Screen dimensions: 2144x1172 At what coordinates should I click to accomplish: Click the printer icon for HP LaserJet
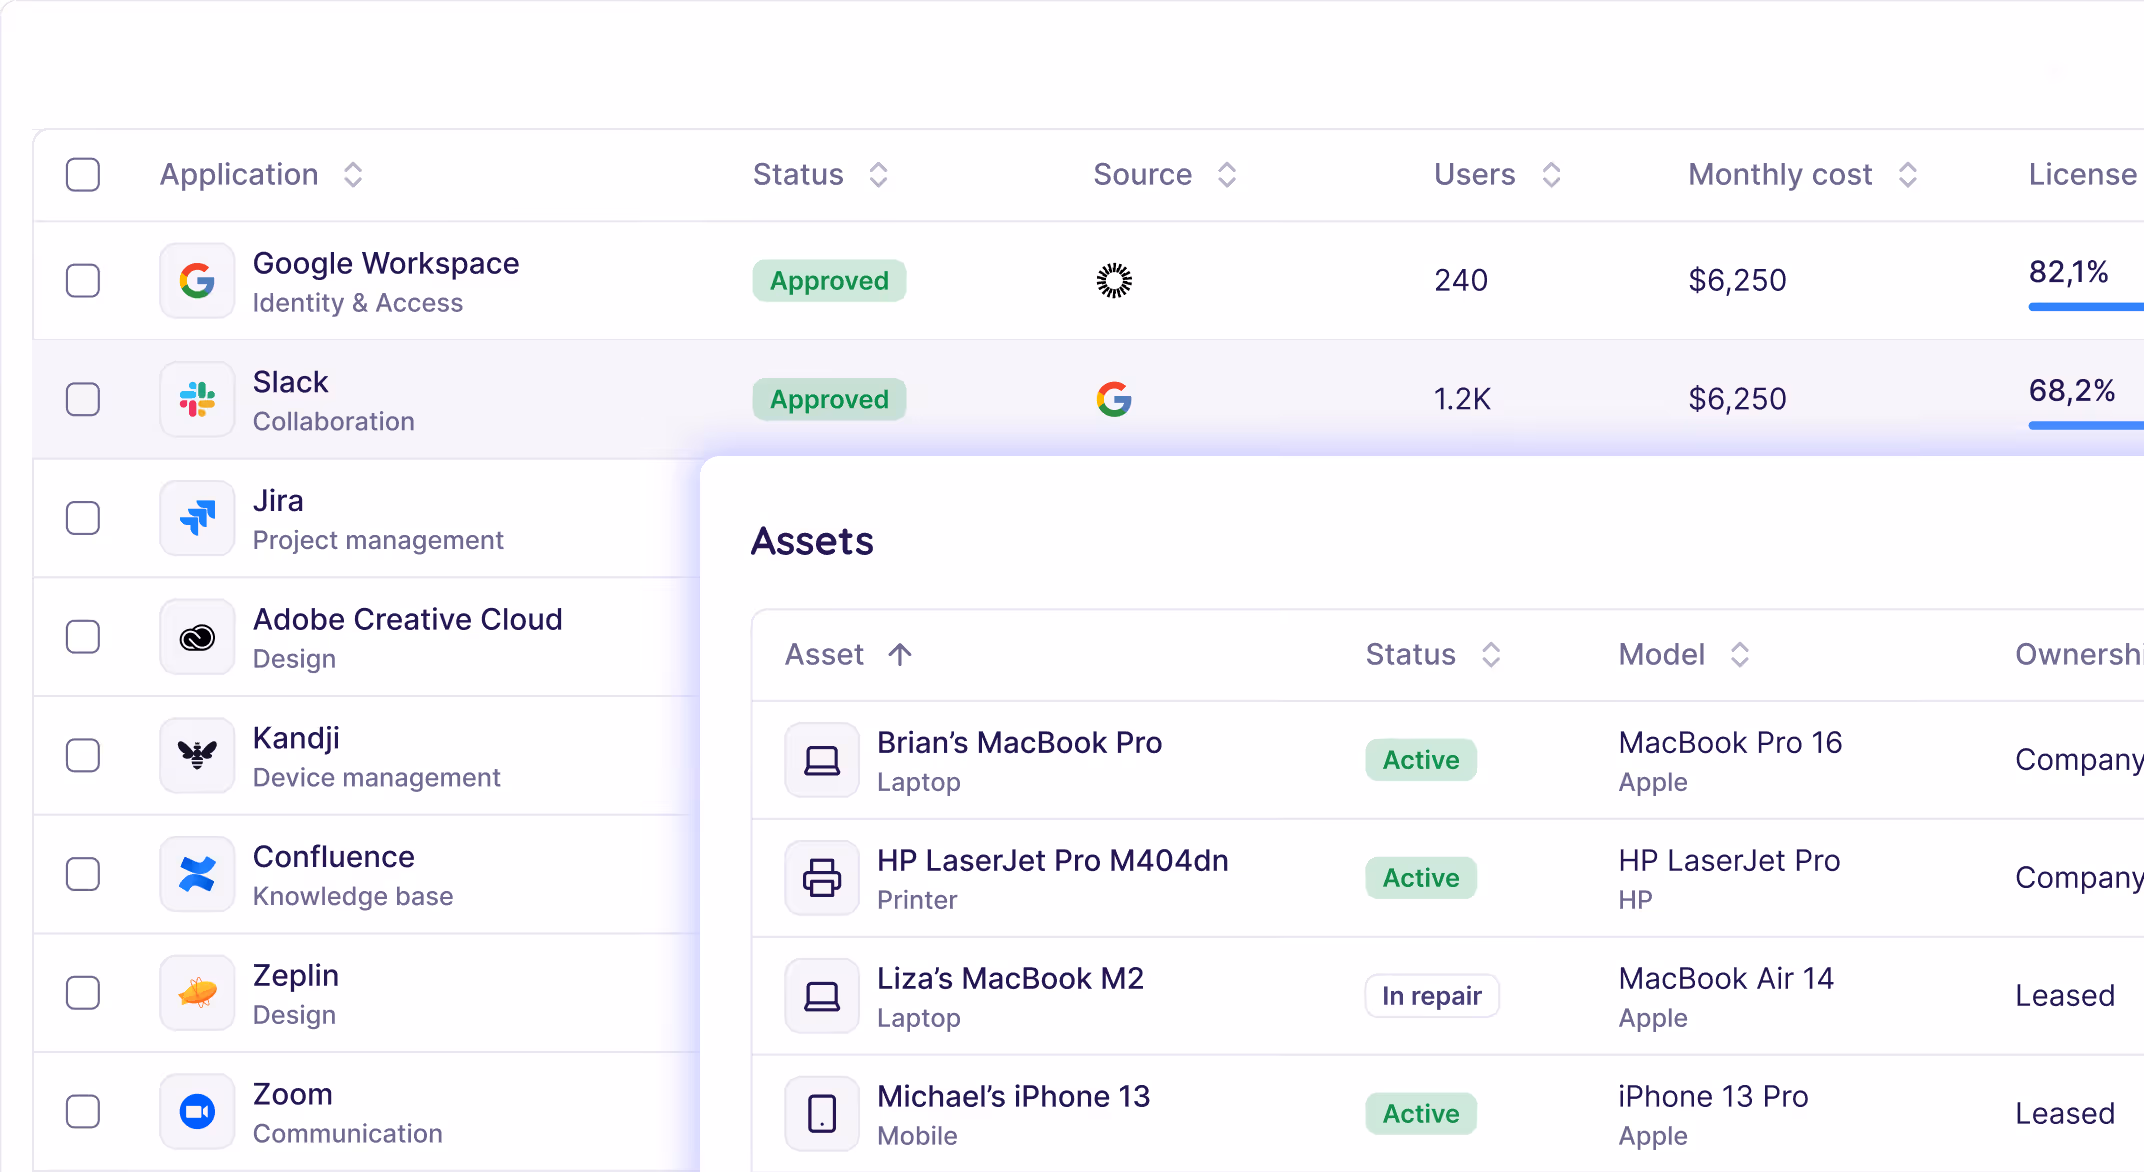[x=822, y=878]
